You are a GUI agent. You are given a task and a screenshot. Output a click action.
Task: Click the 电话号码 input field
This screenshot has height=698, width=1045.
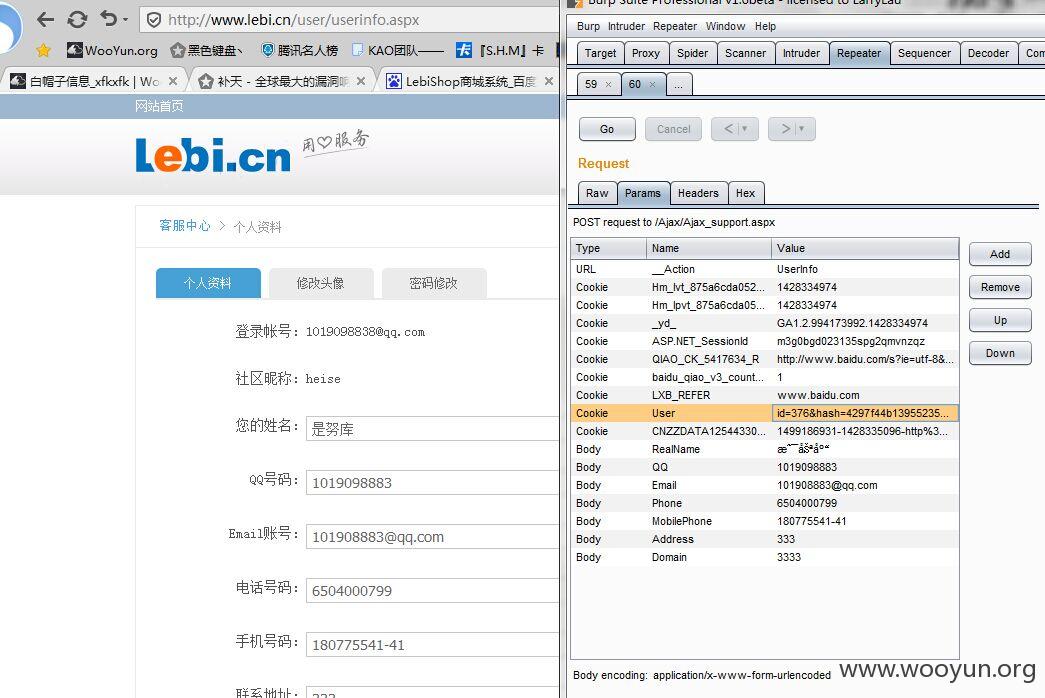(x=432, y=591)
